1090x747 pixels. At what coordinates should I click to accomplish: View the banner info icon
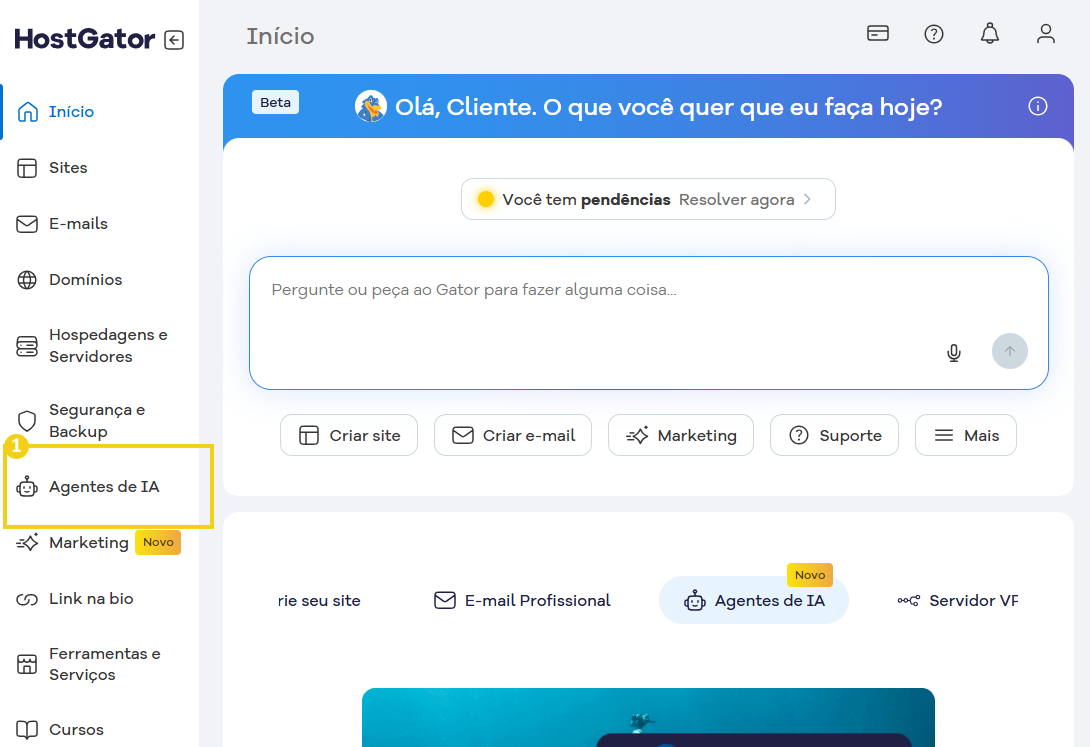pos(1038,106)
